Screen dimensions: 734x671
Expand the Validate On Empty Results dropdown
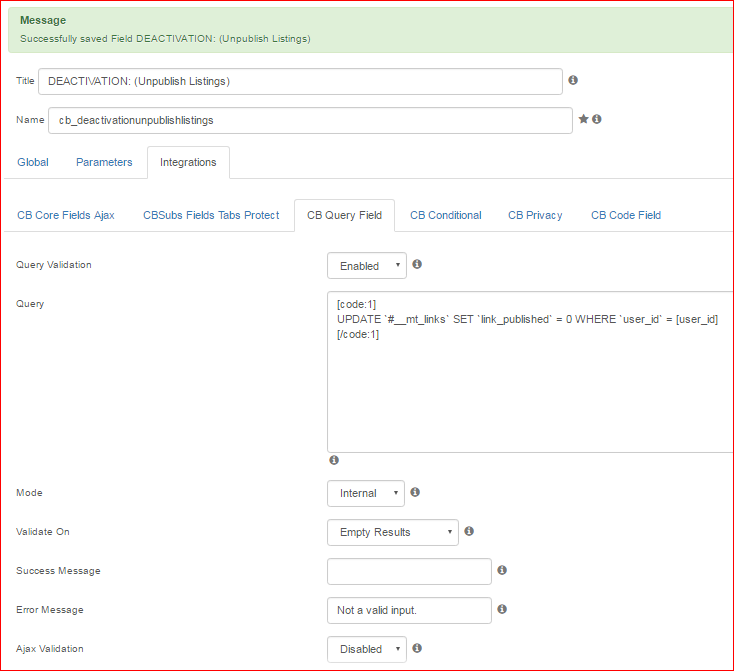(393, 532)
